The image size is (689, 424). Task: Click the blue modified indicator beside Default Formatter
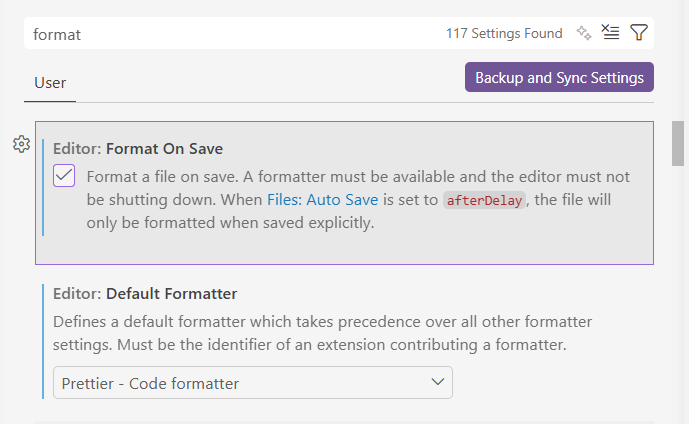[x=45, y=342]
